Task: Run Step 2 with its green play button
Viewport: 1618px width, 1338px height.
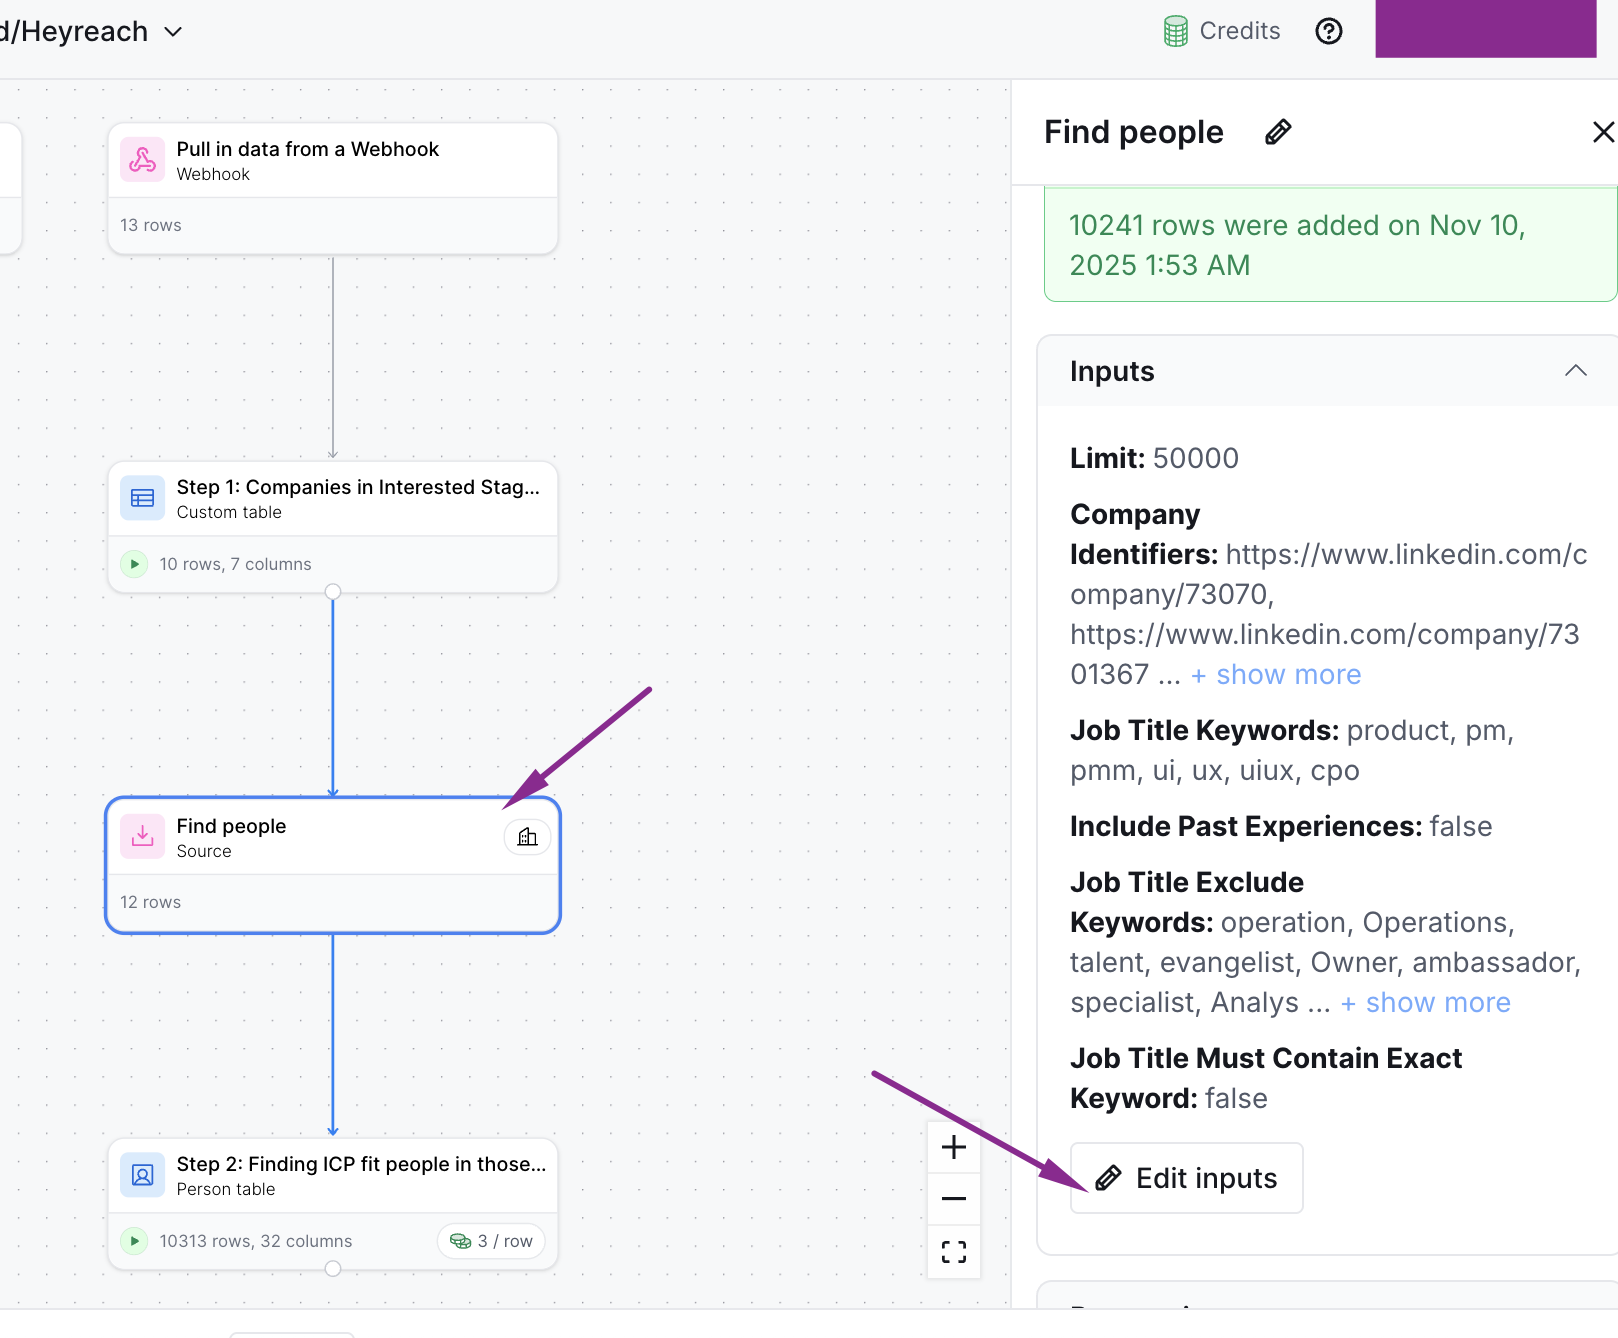Action: (x=134, y=1241)
